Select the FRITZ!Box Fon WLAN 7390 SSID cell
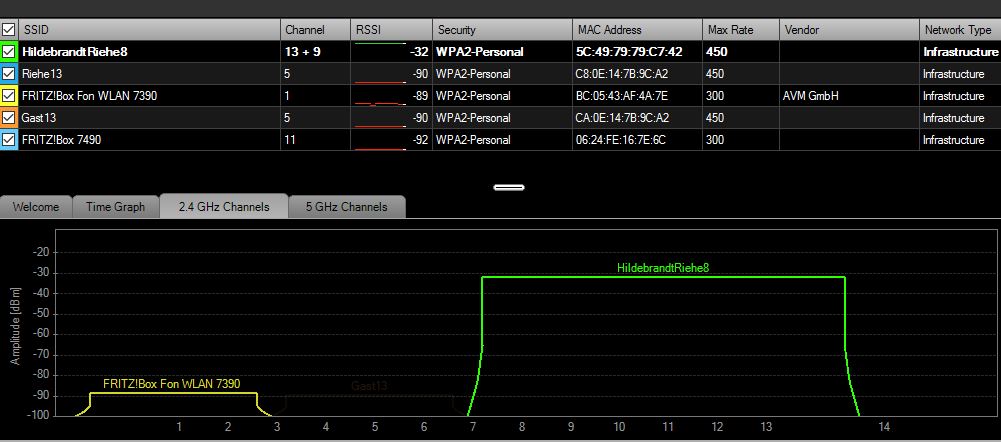 click(x=149, y=96)
